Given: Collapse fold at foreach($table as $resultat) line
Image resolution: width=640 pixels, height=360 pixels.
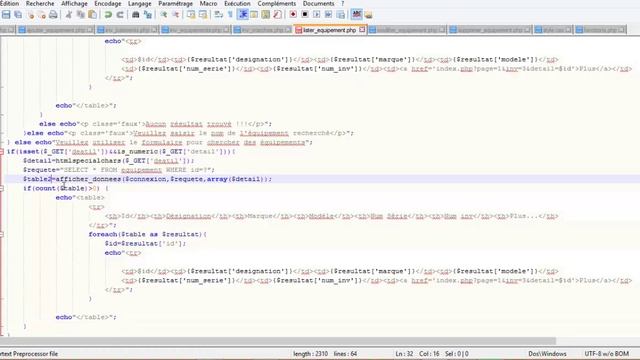Looking at the screenshot, I should pos(2,234).
